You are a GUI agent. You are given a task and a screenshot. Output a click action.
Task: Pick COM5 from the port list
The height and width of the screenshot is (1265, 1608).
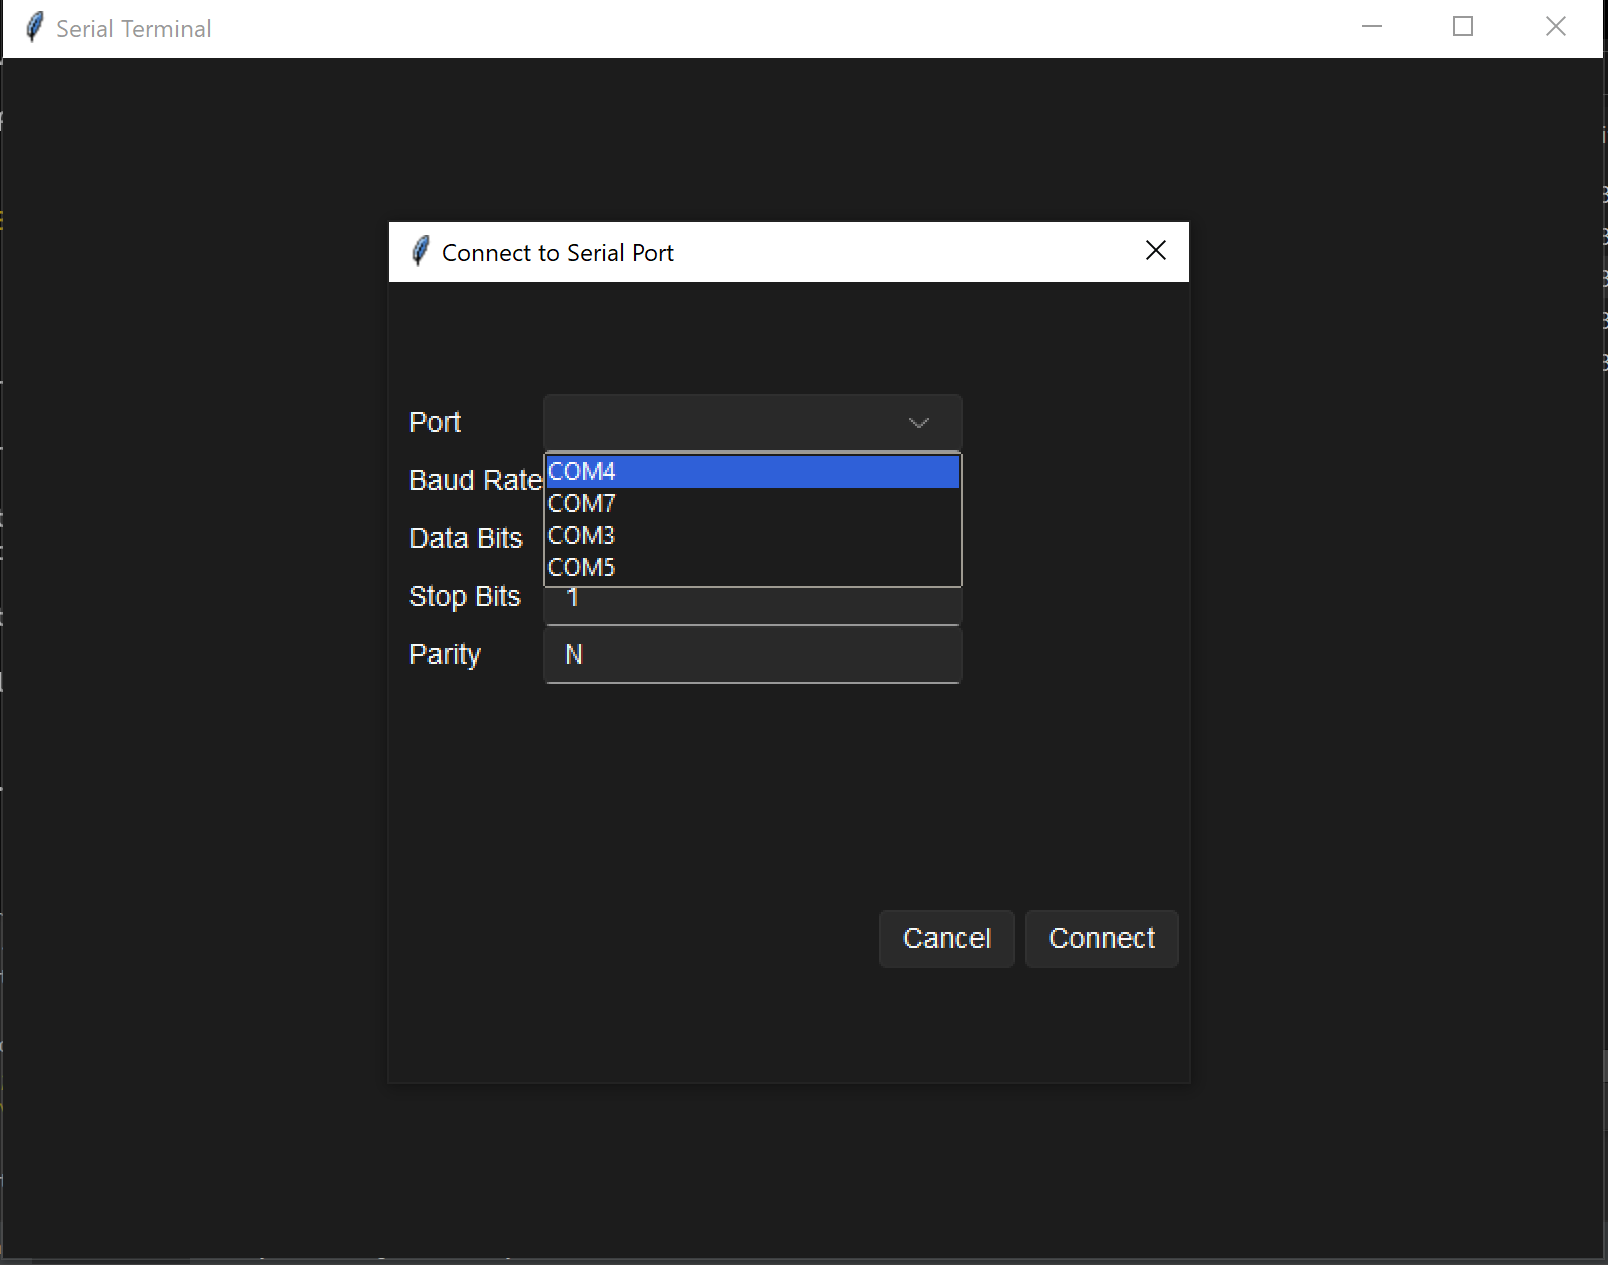(x=753, y=567)
